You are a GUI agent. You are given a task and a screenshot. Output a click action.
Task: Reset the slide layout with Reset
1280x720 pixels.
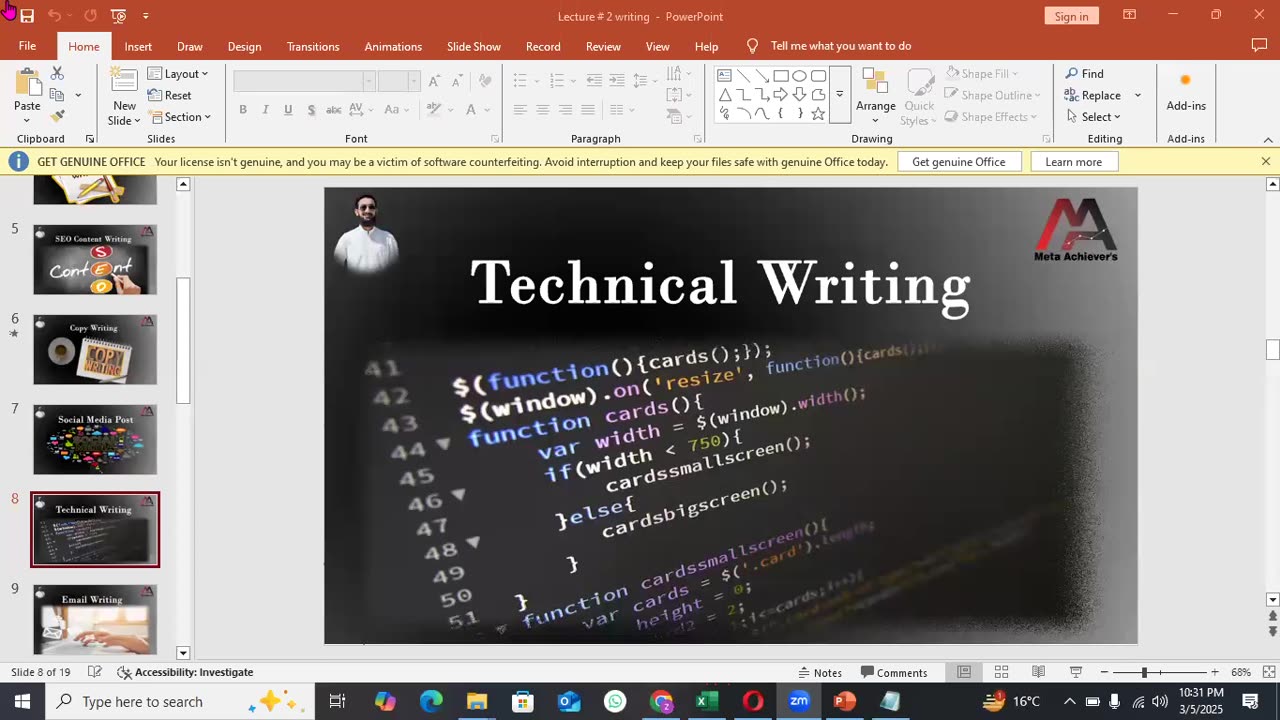(170, 95)
